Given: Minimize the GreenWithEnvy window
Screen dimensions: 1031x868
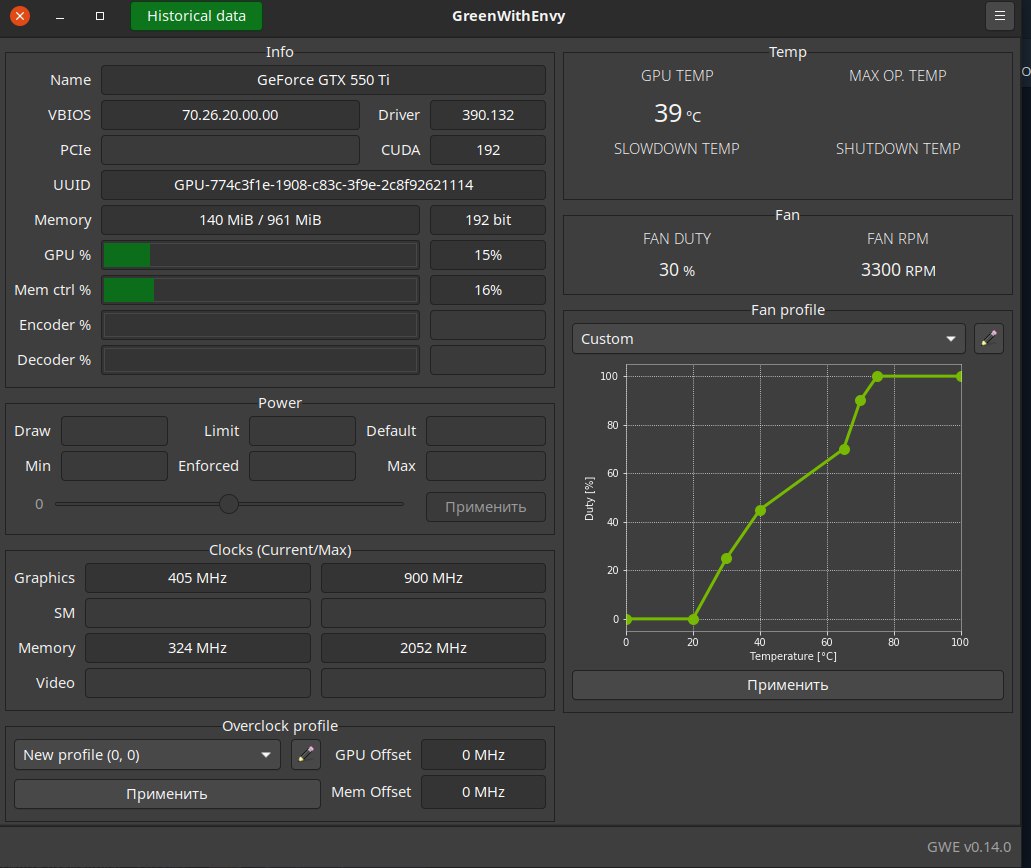Looking at the screenshot, I should tap(60, 16).
